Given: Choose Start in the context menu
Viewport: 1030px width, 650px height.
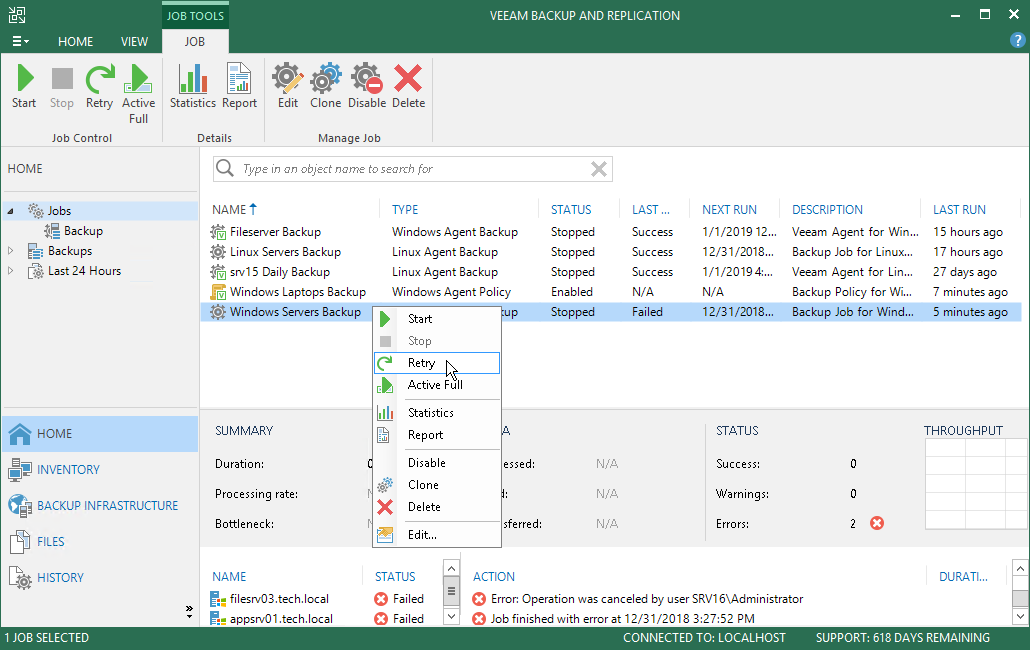Looking at the screenshot, I should (x=437, y=319).
